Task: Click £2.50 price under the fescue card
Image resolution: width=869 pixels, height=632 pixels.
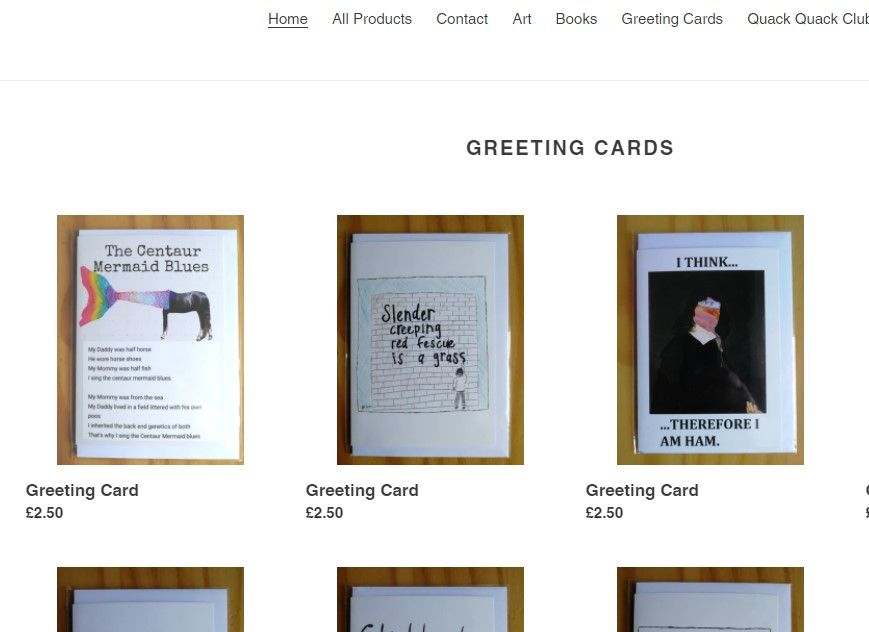Action: coord(324,513)
